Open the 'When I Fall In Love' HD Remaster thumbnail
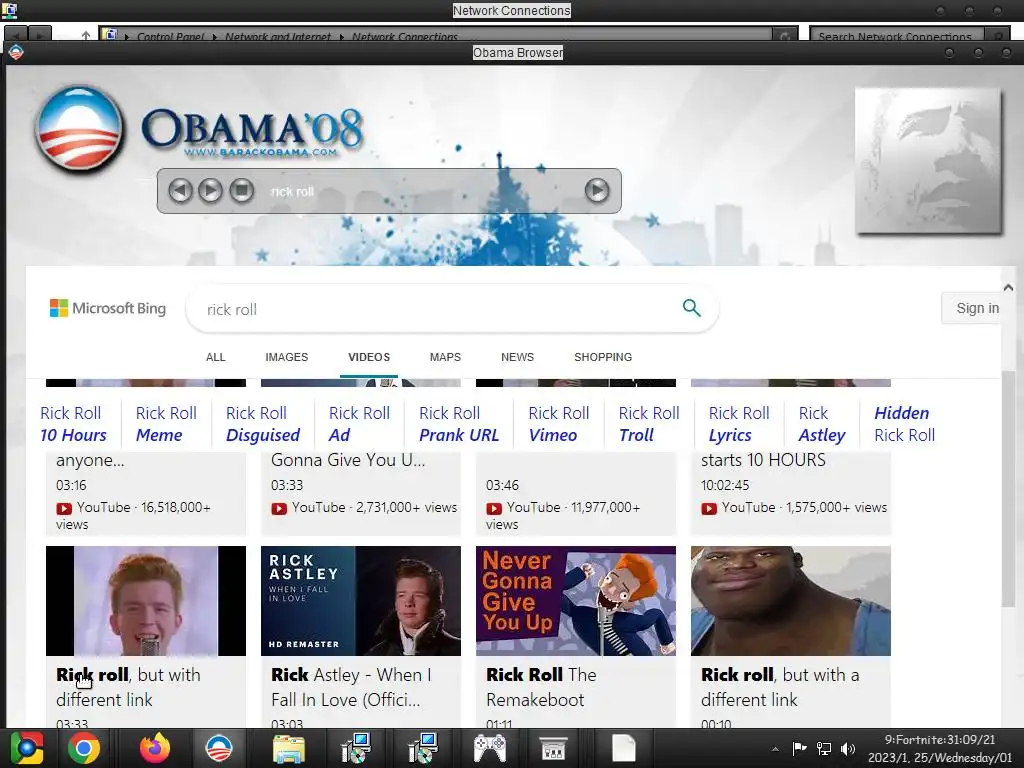The height and width of the screenshot is (768, 1024). 360,601
